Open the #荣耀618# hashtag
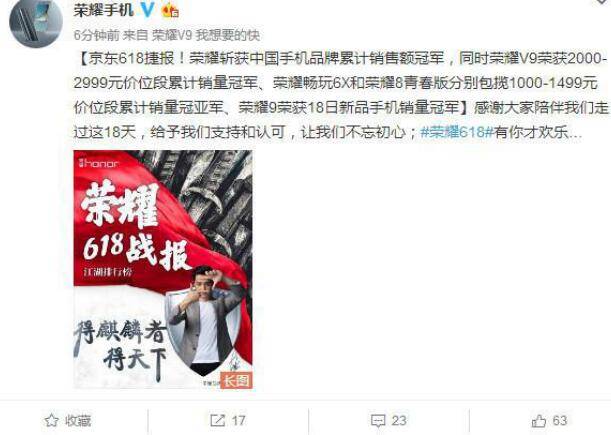 (x=457, y=132)
